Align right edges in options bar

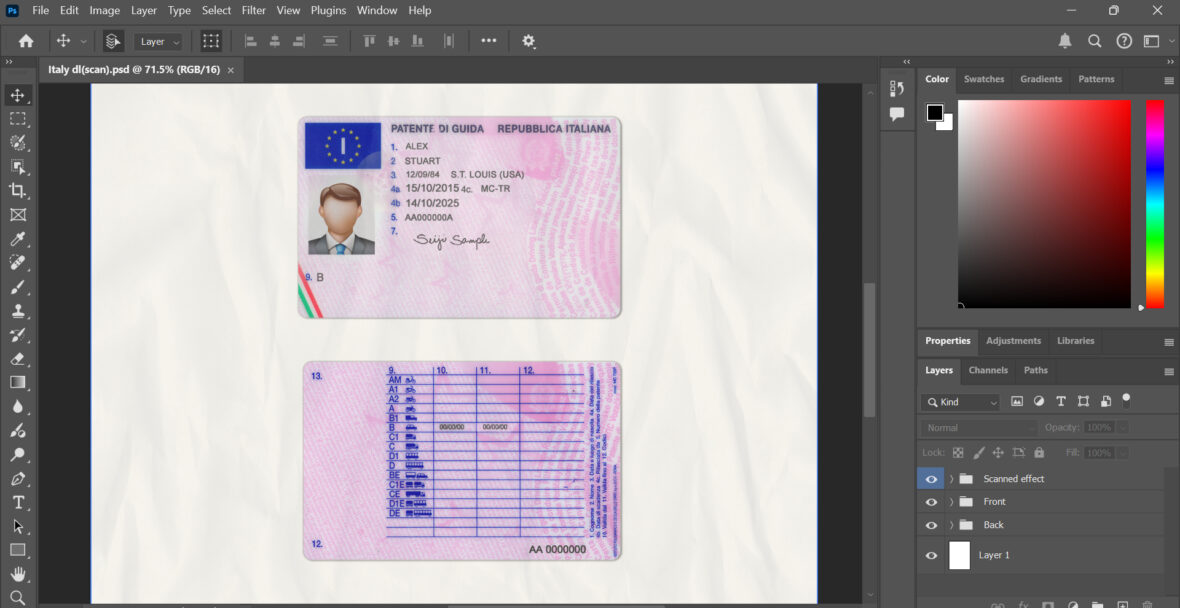299,41
